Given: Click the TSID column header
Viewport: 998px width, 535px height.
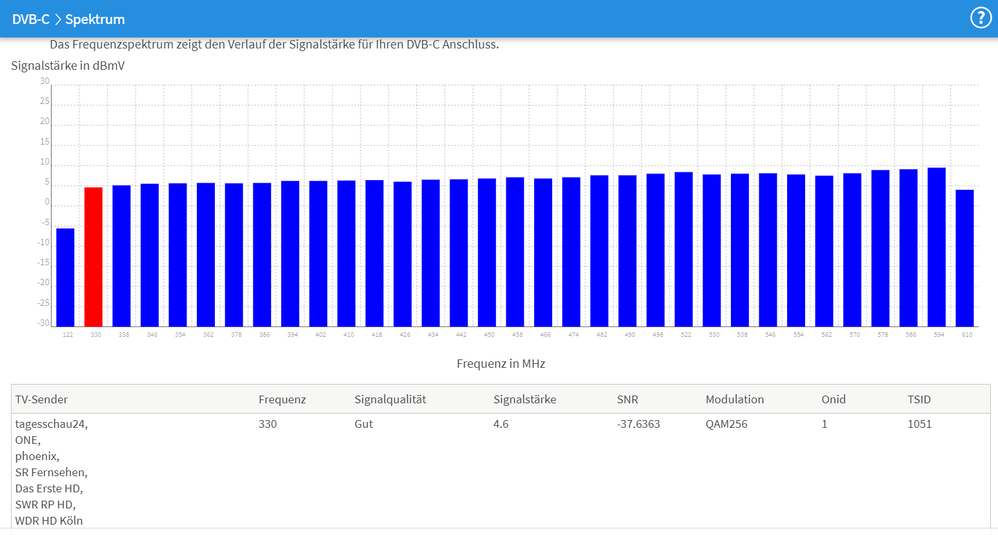Looking at the screenshot, I should coord(919,400).
